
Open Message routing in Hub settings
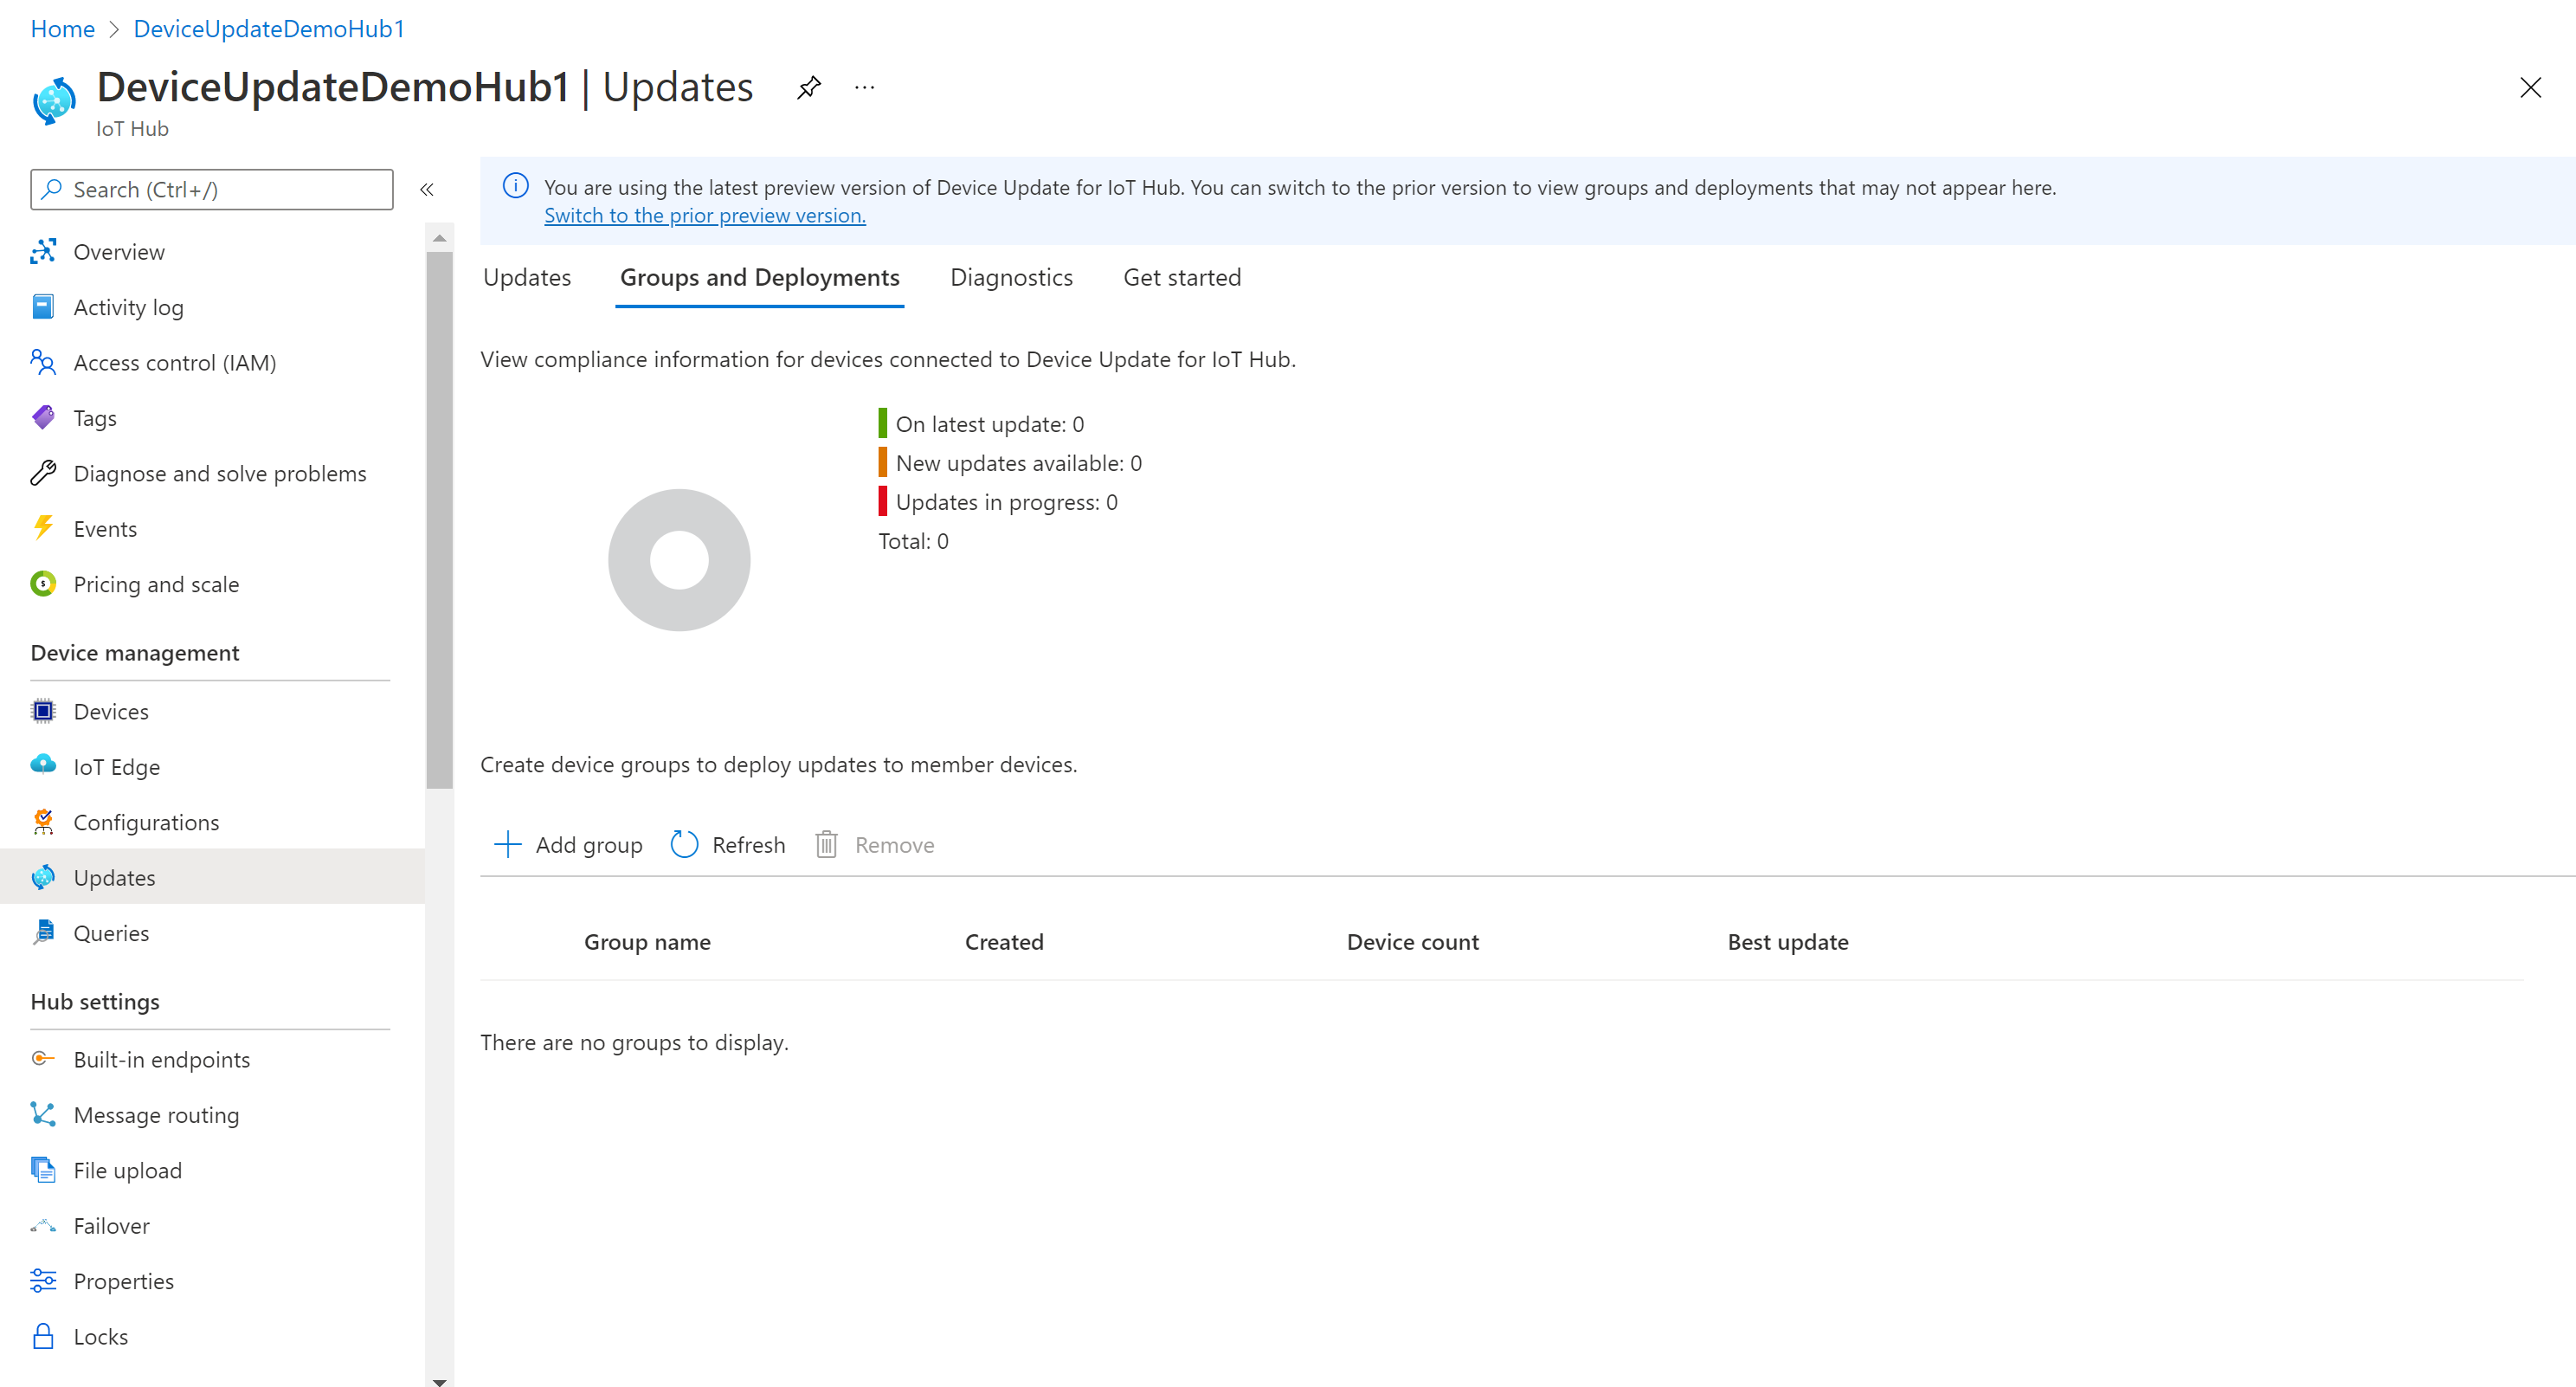tap(156, 1114)
